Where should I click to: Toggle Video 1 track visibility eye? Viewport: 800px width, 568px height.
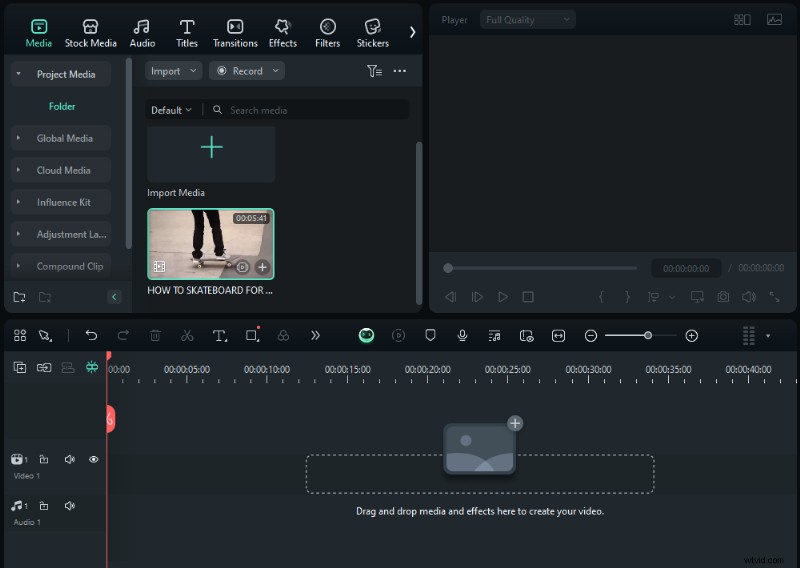[94, 459]
